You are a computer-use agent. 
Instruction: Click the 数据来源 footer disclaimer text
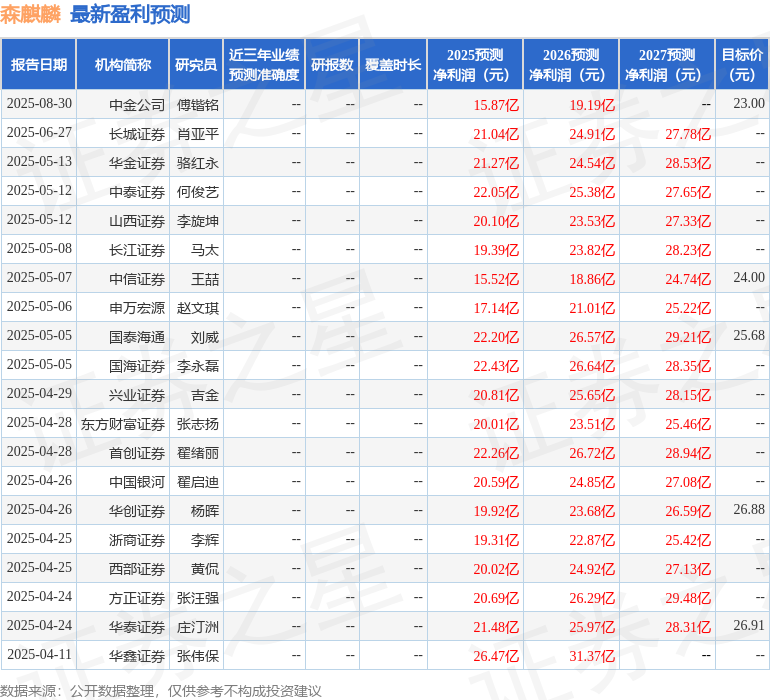[x=161, y=691]
